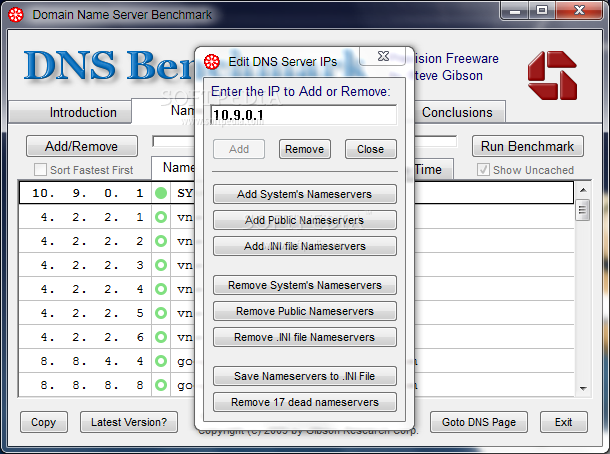The image size is (610, 454).
Task: Click Remove System's Nameservers
Action: tap(305, 285)
